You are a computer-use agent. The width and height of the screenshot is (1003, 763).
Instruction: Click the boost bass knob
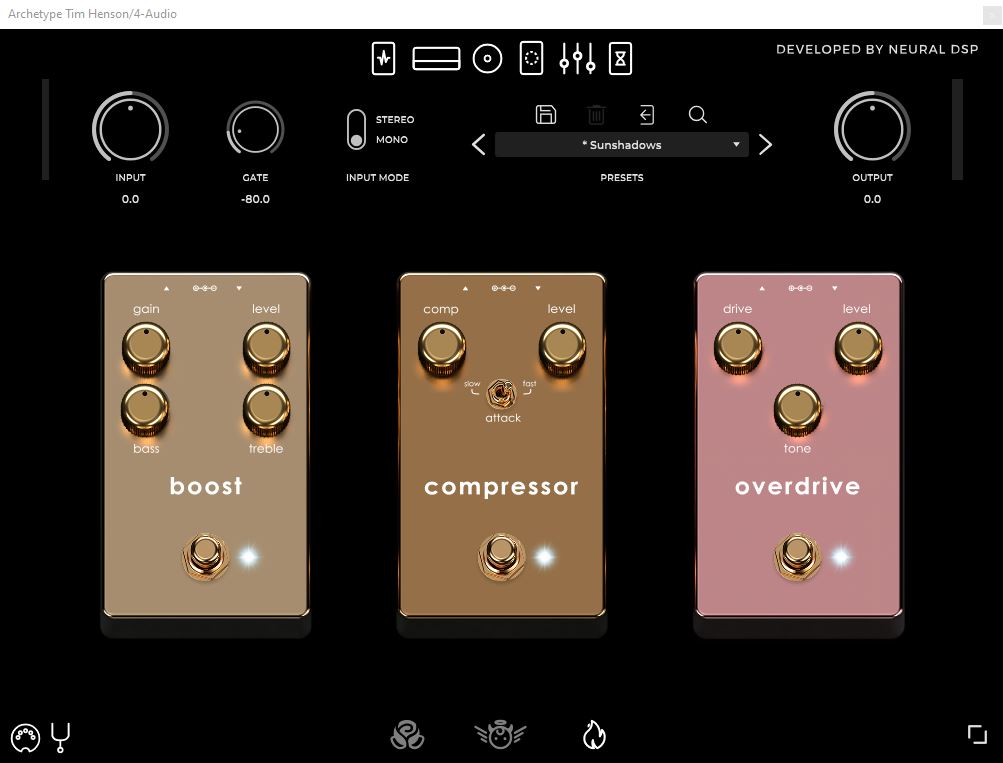[x=145, y=411]
